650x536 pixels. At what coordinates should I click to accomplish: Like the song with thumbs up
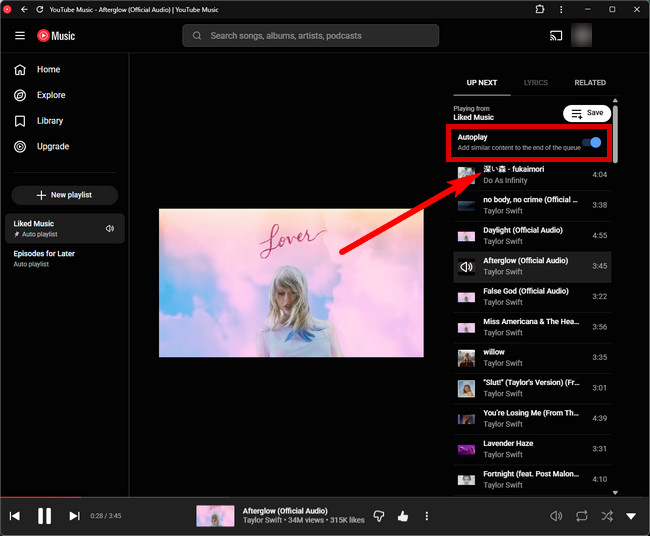coord(403,516)
